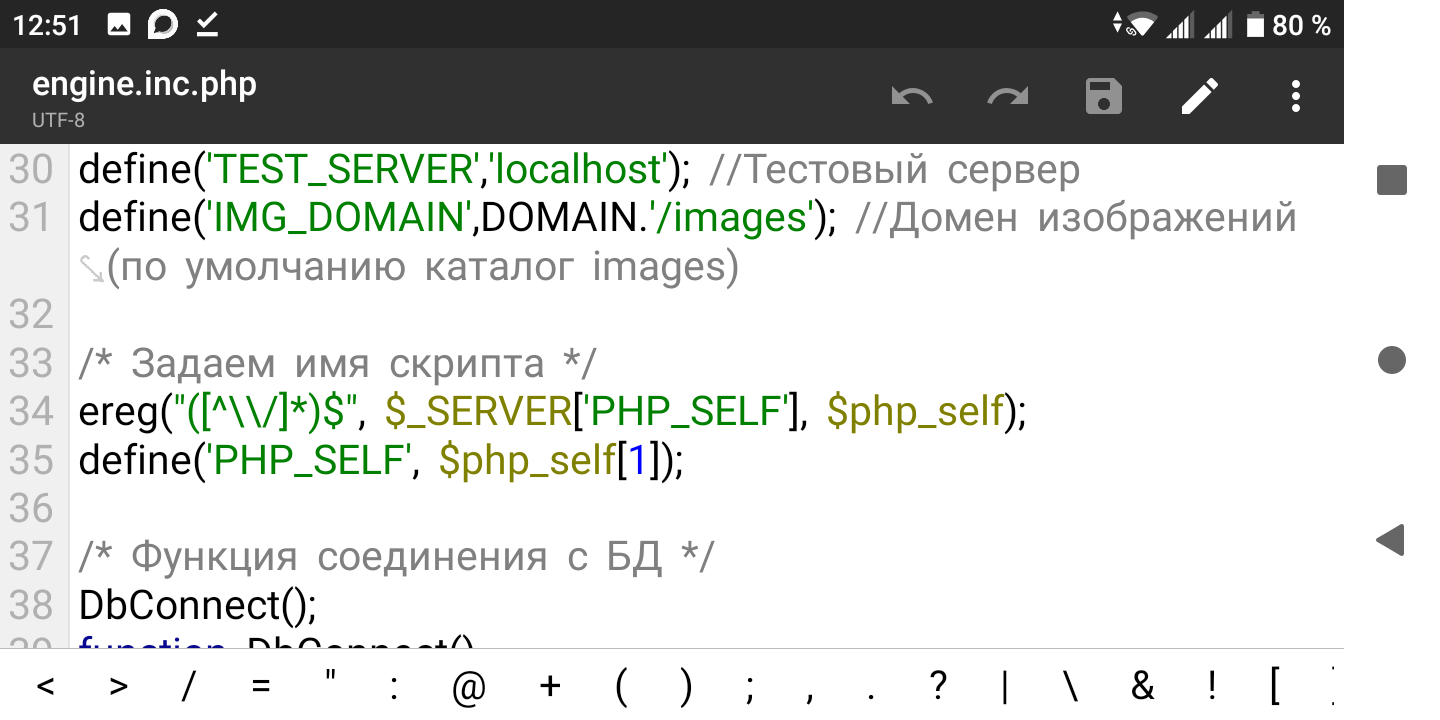The image size is (1440, 720).
Task: Insert the @ symbol from the key bar
Action: [469, 686]
